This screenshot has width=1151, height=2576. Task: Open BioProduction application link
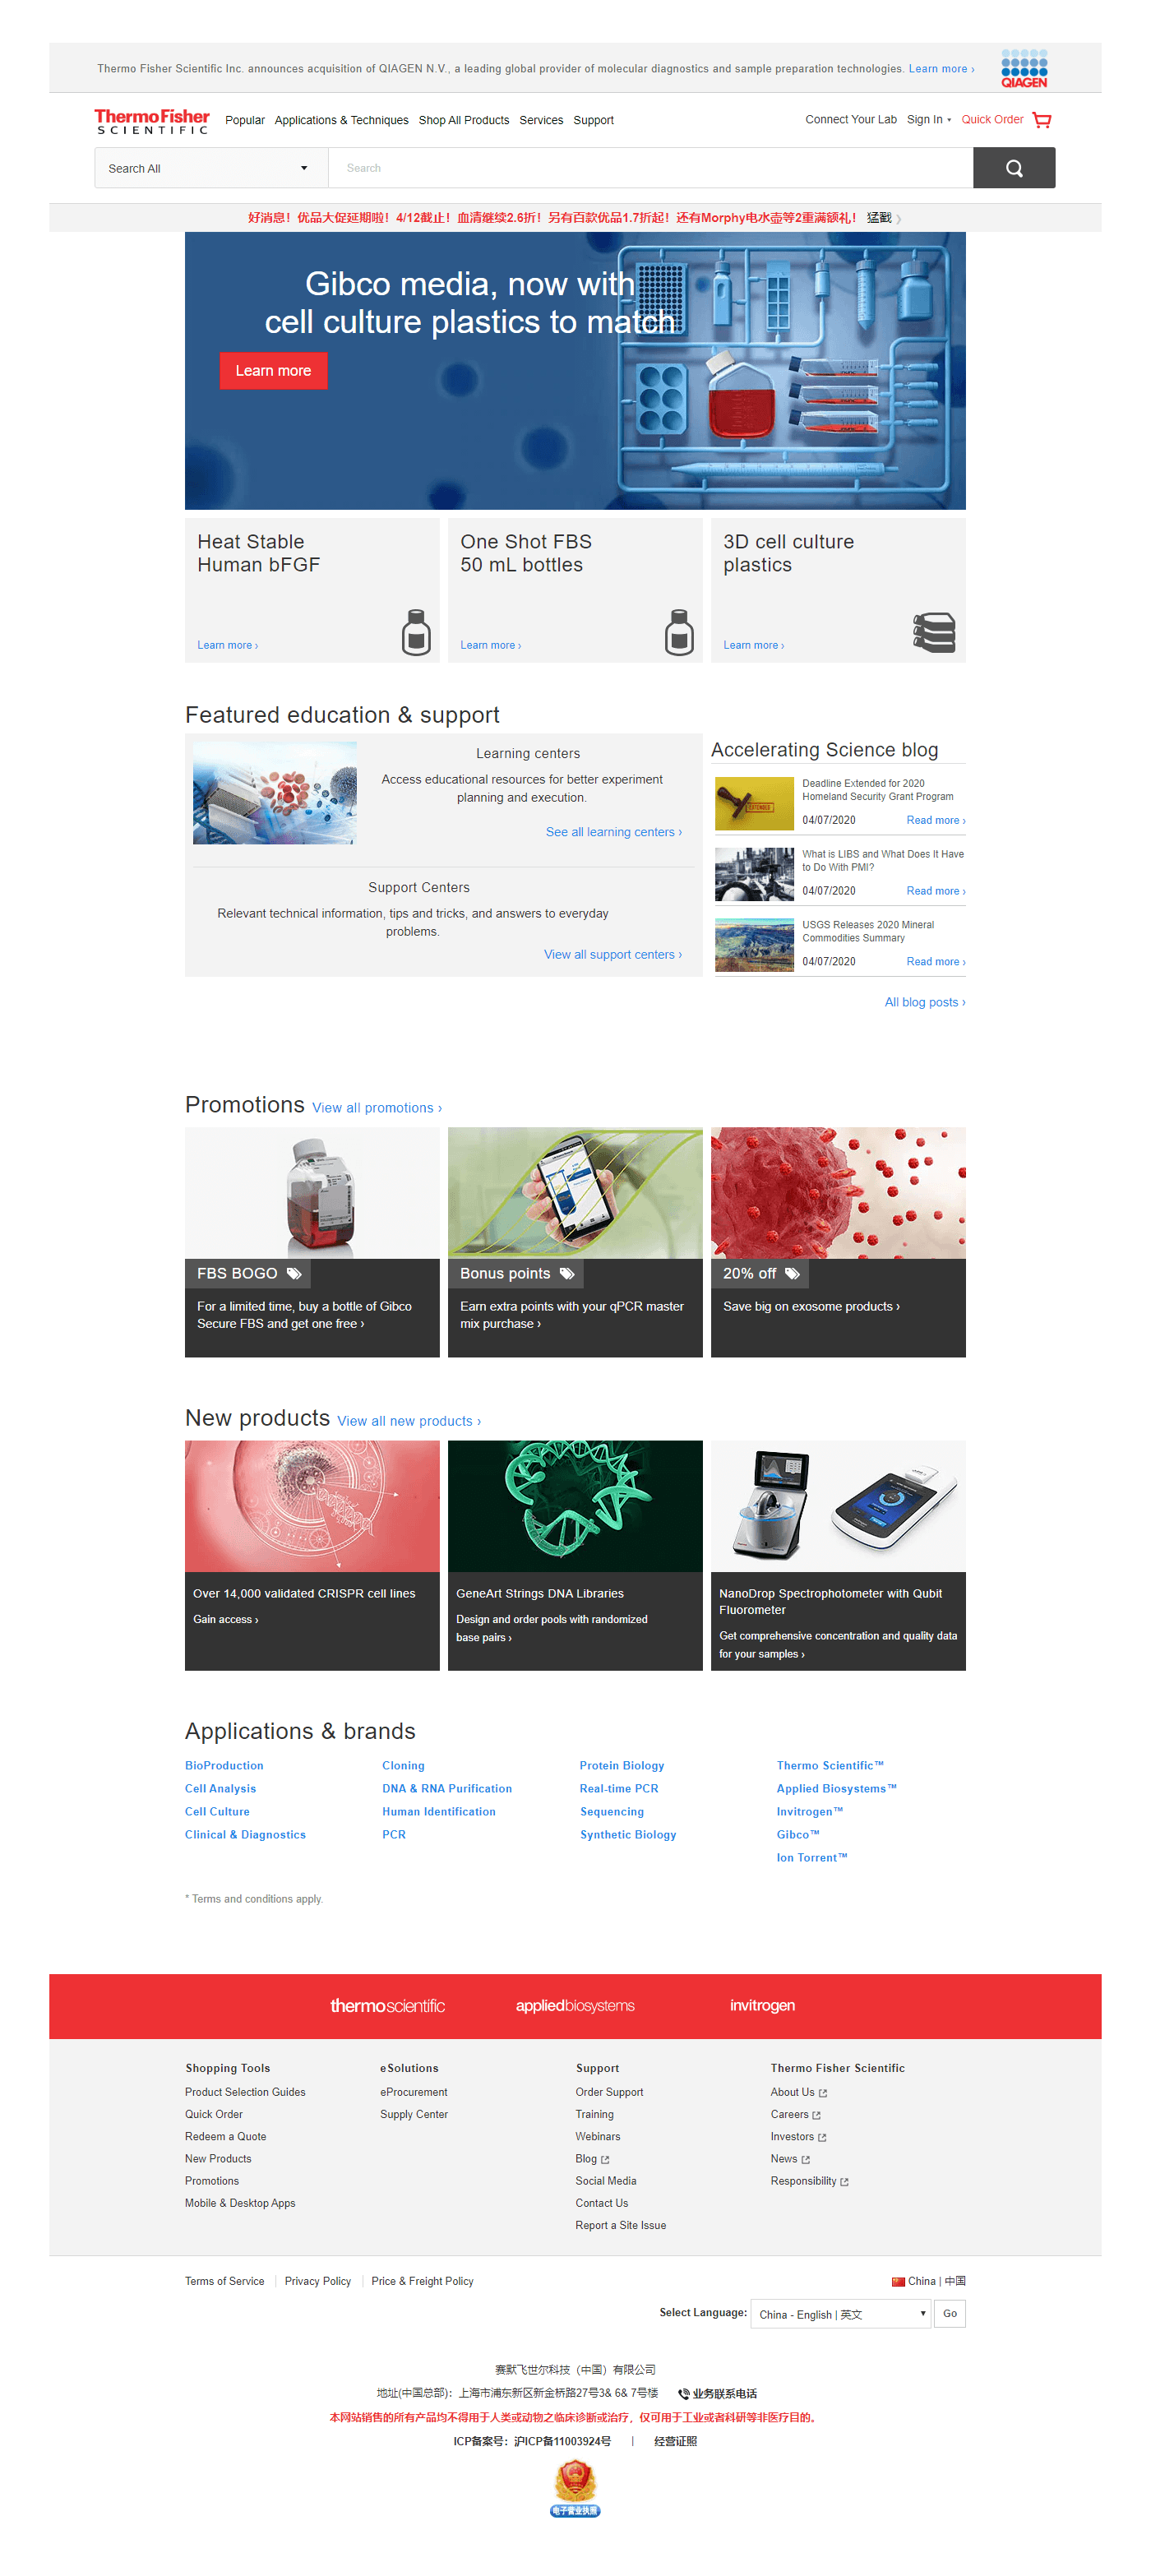pos(224,1766)
